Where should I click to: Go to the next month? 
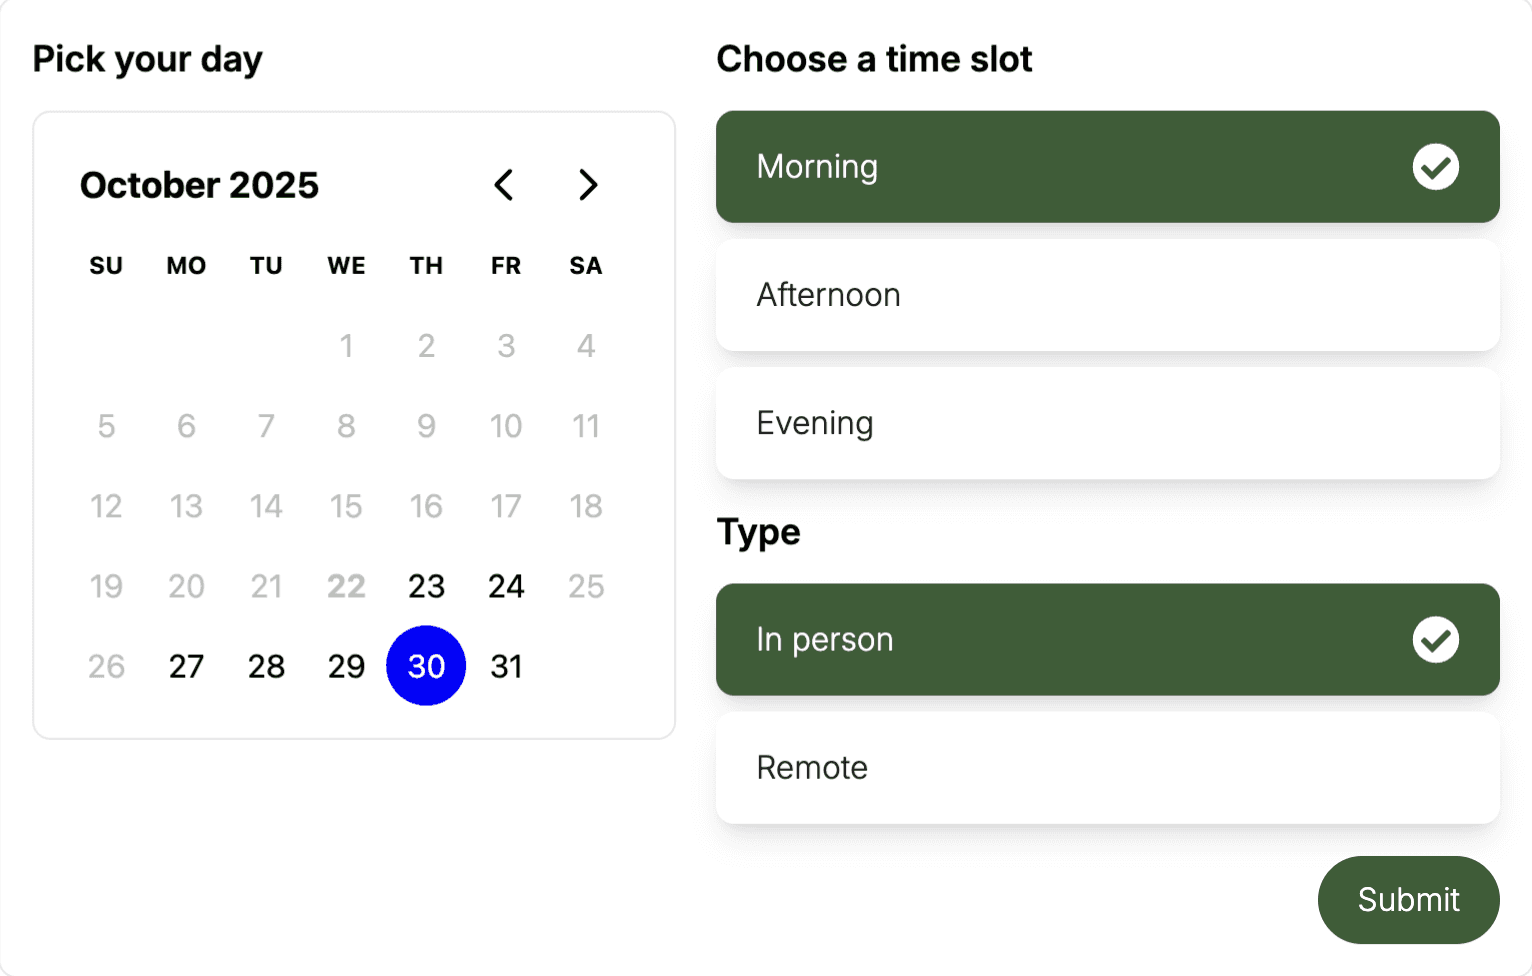(x=588, y=185)
